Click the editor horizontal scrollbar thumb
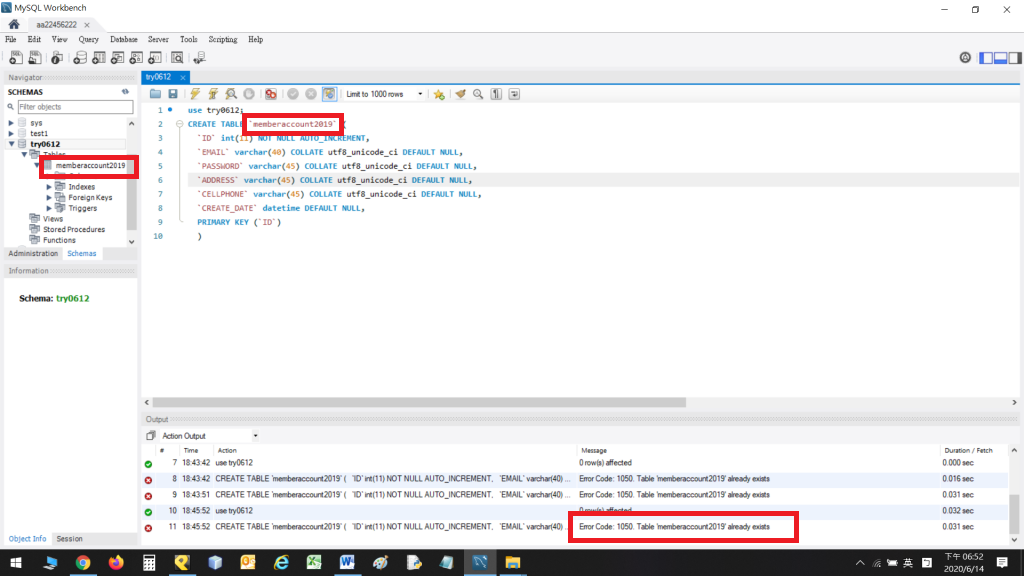The height and width of the screenshot is (576, 1024). tap(419, 402)
